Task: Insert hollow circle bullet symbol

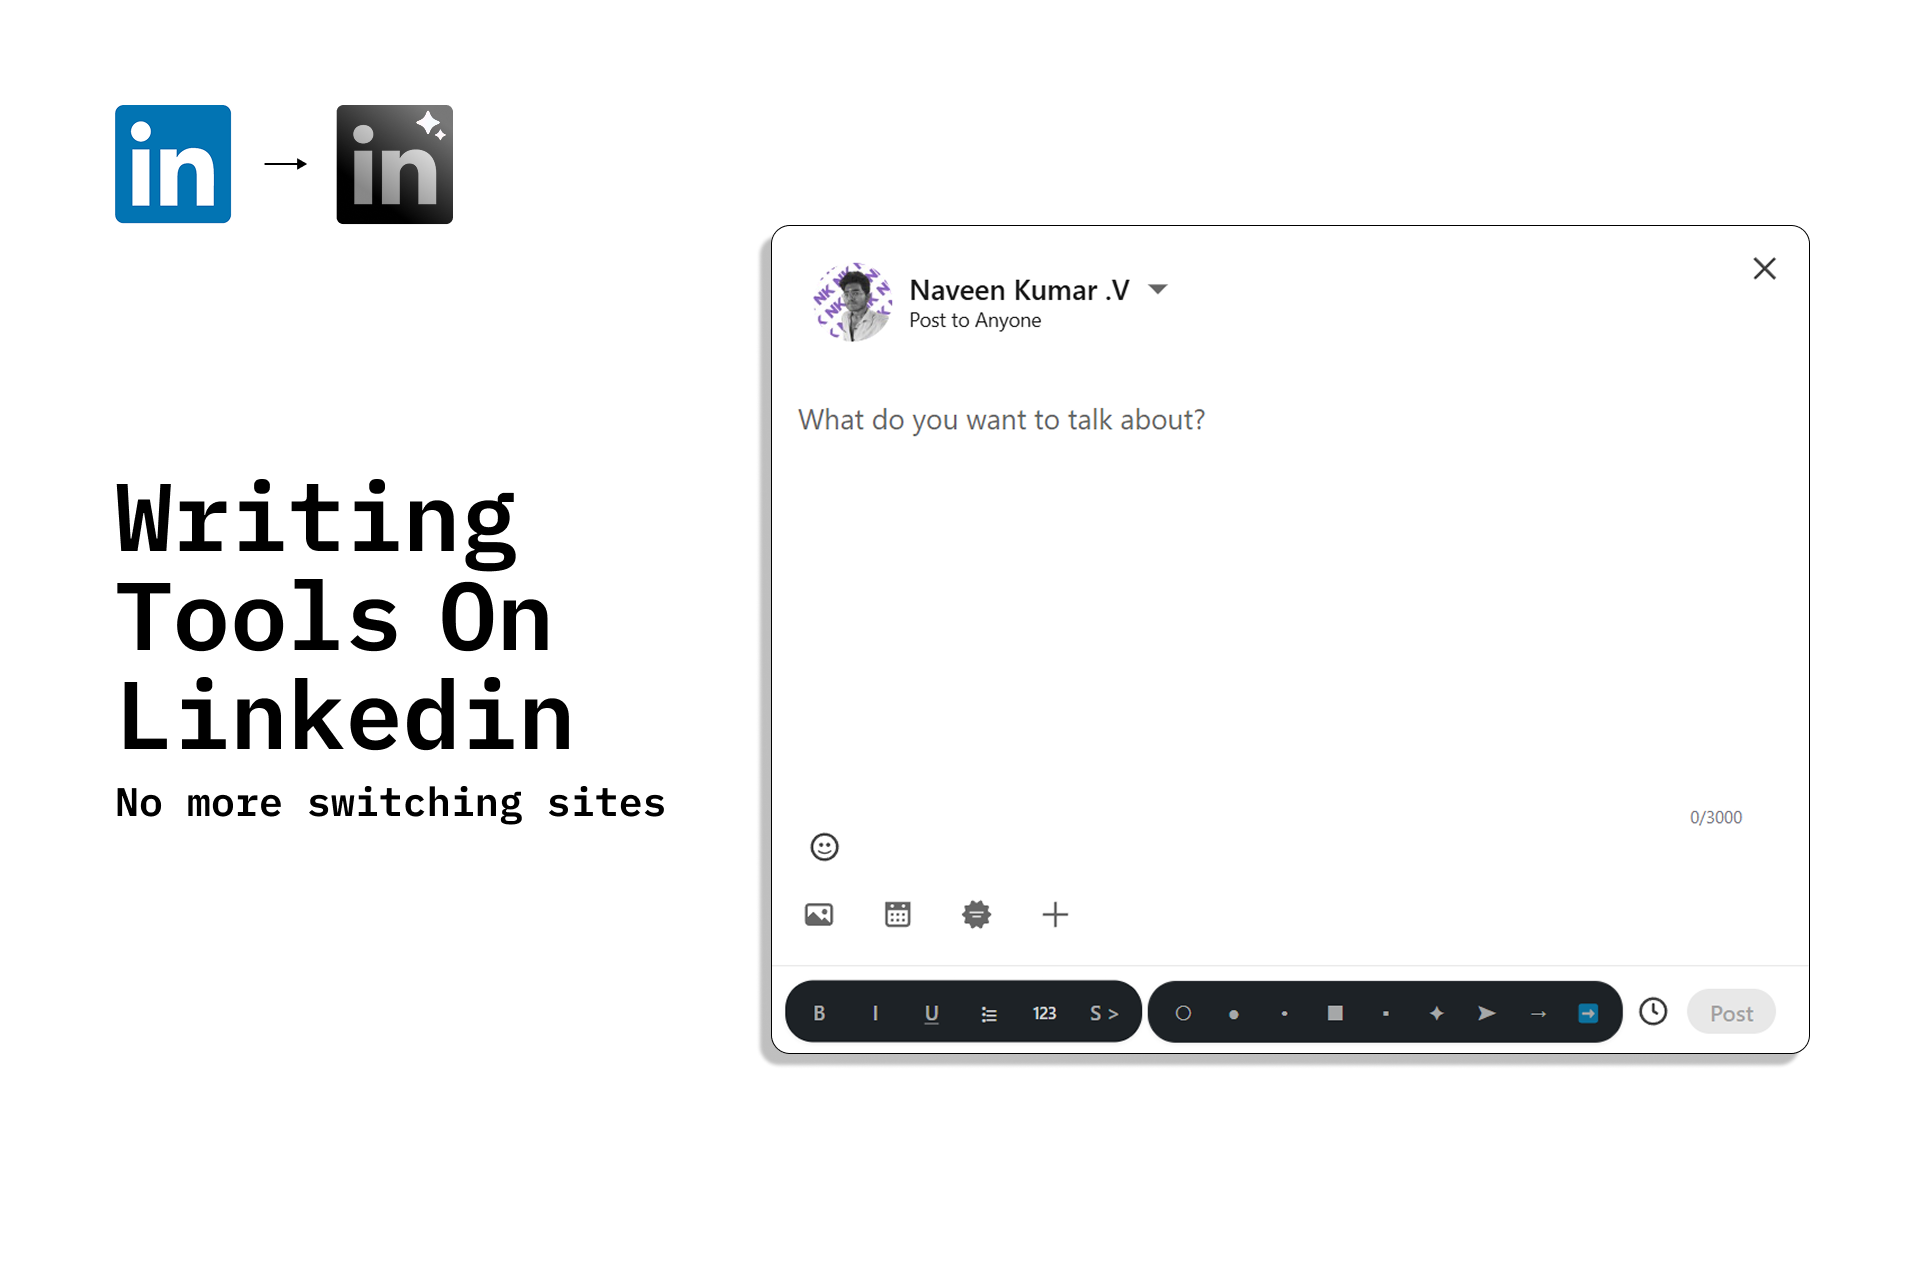Action: coord(1183,1013)
